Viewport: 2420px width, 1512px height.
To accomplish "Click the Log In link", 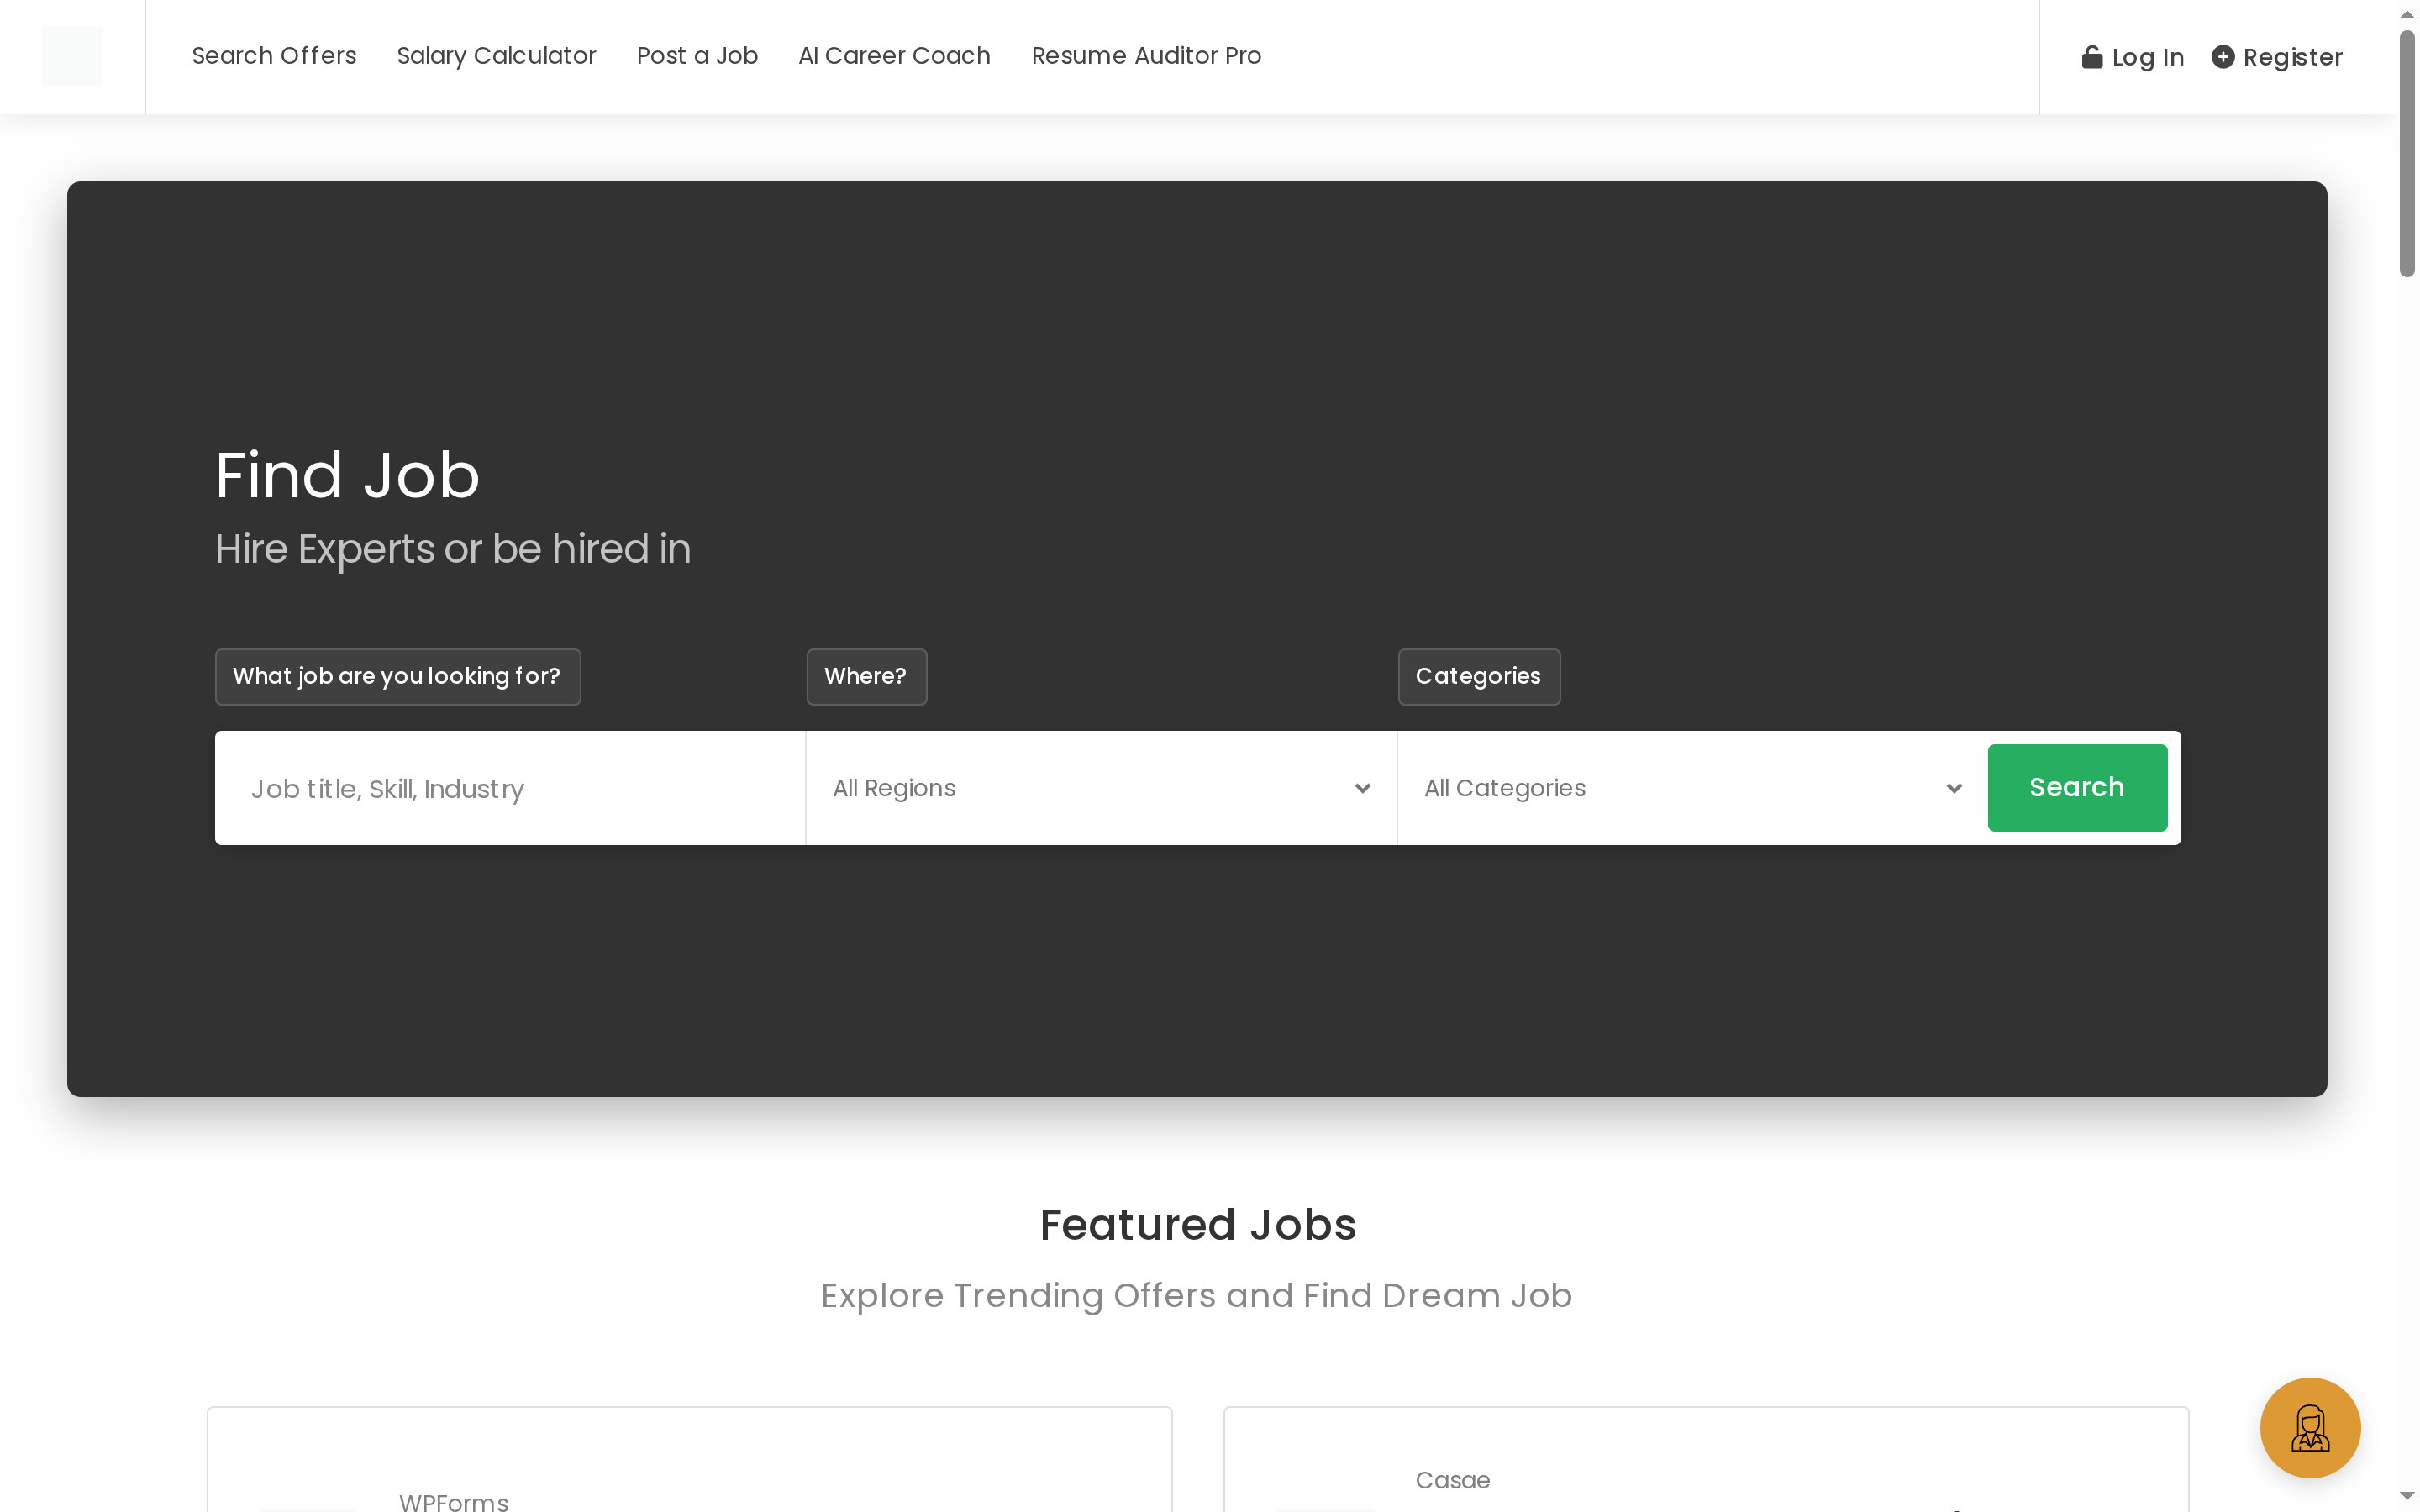I will pyautogui.click(x=2147, y=57).
